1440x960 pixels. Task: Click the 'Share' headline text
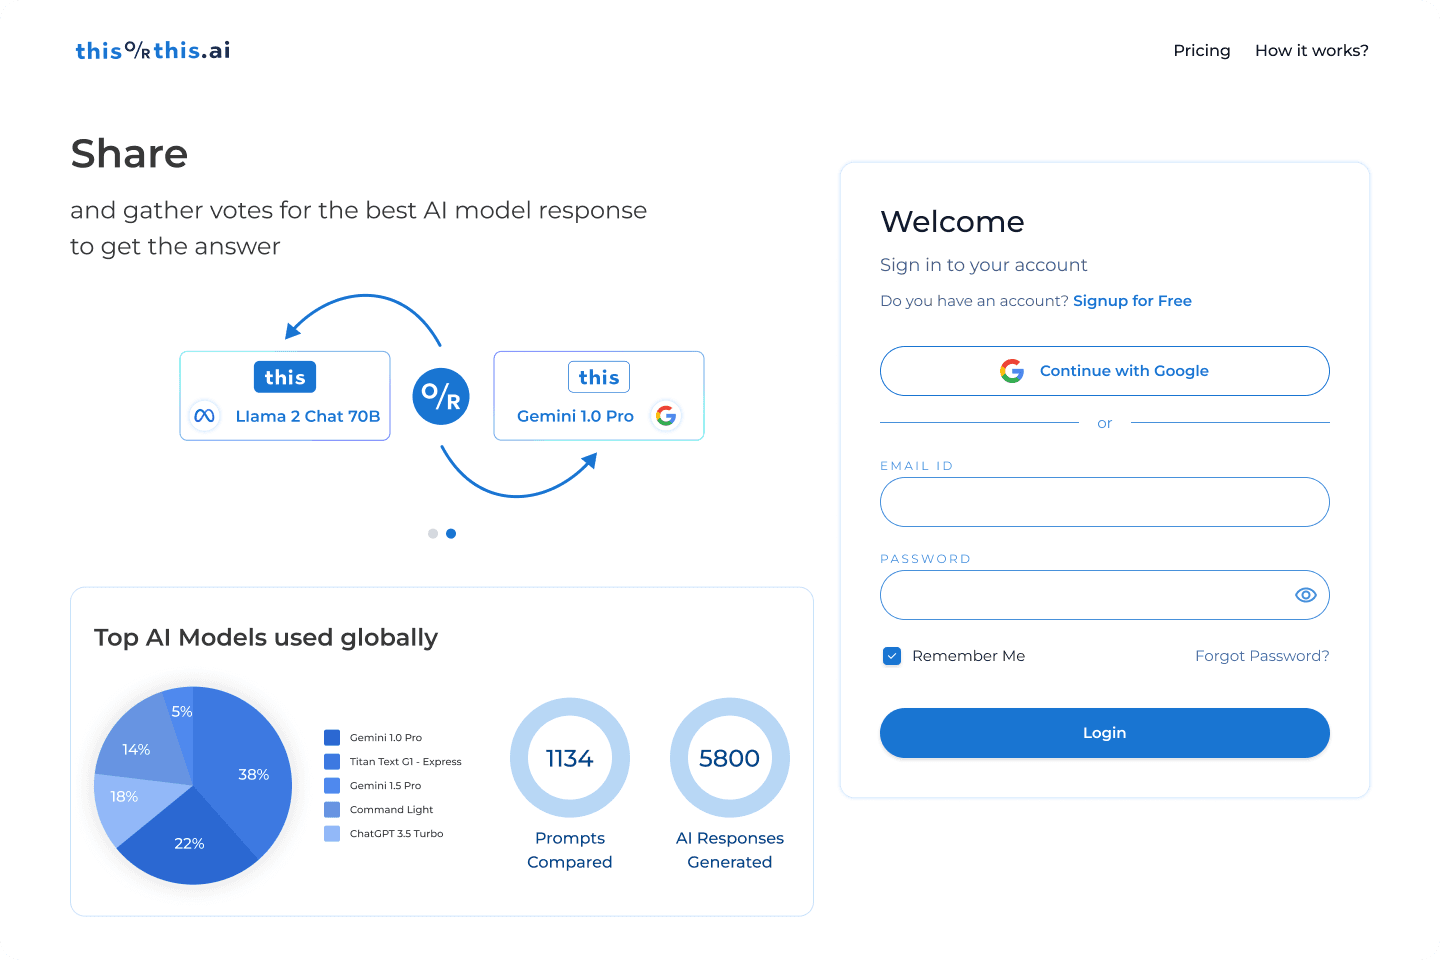coord(129,154)
